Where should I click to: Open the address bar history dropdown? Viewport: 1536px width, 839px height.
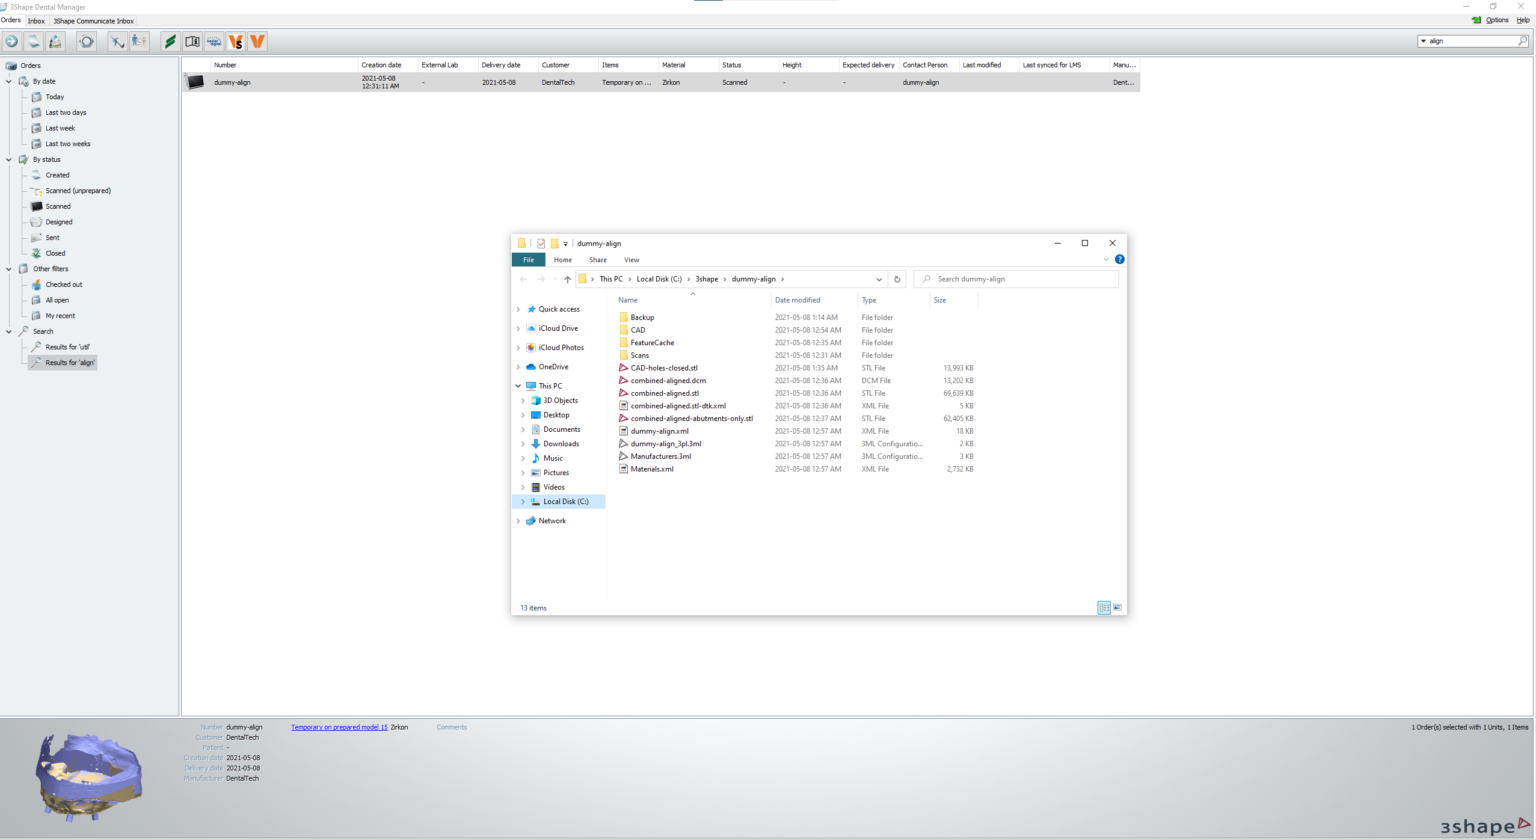pos(879,279)
